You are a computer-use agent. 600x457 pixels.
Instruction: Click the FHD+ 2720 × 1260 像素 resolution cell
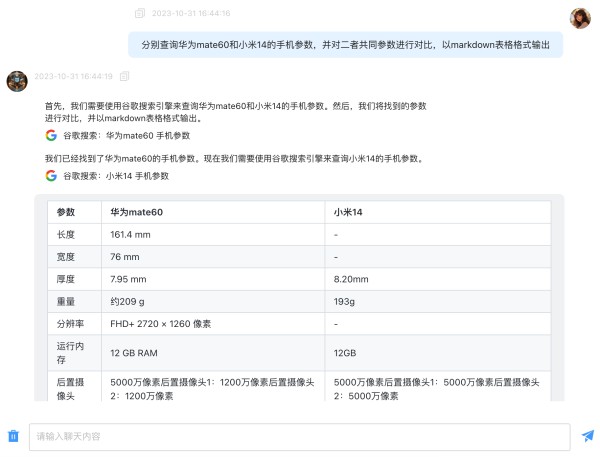[x=160, y=324]
